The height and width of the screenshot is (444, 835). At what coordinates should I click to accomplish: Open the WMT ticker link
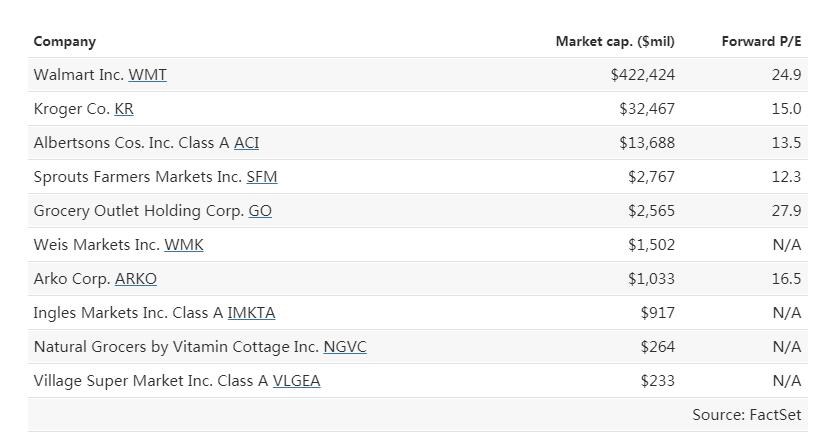[148, 75]
